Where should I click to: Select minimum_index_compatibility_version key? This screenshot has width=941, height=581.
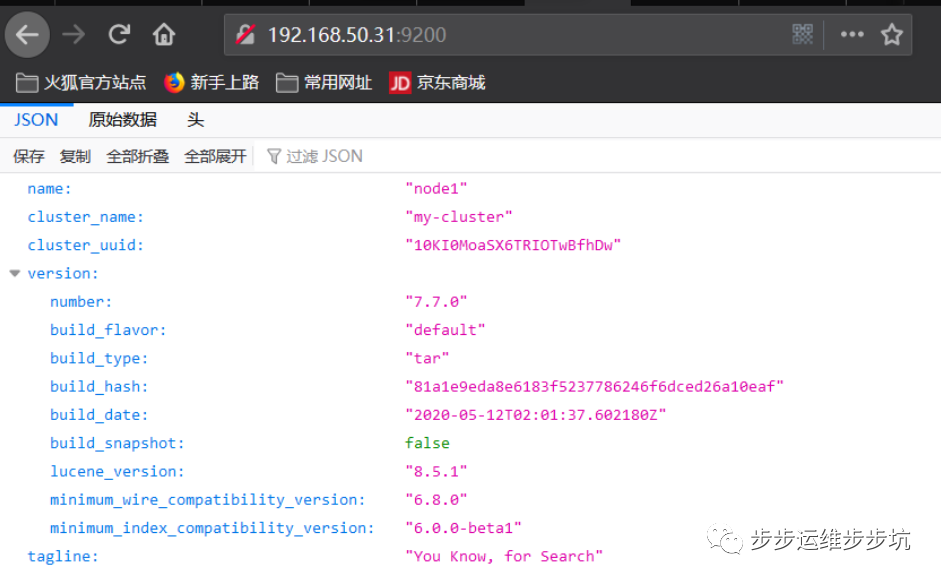[x=212, y=528]
